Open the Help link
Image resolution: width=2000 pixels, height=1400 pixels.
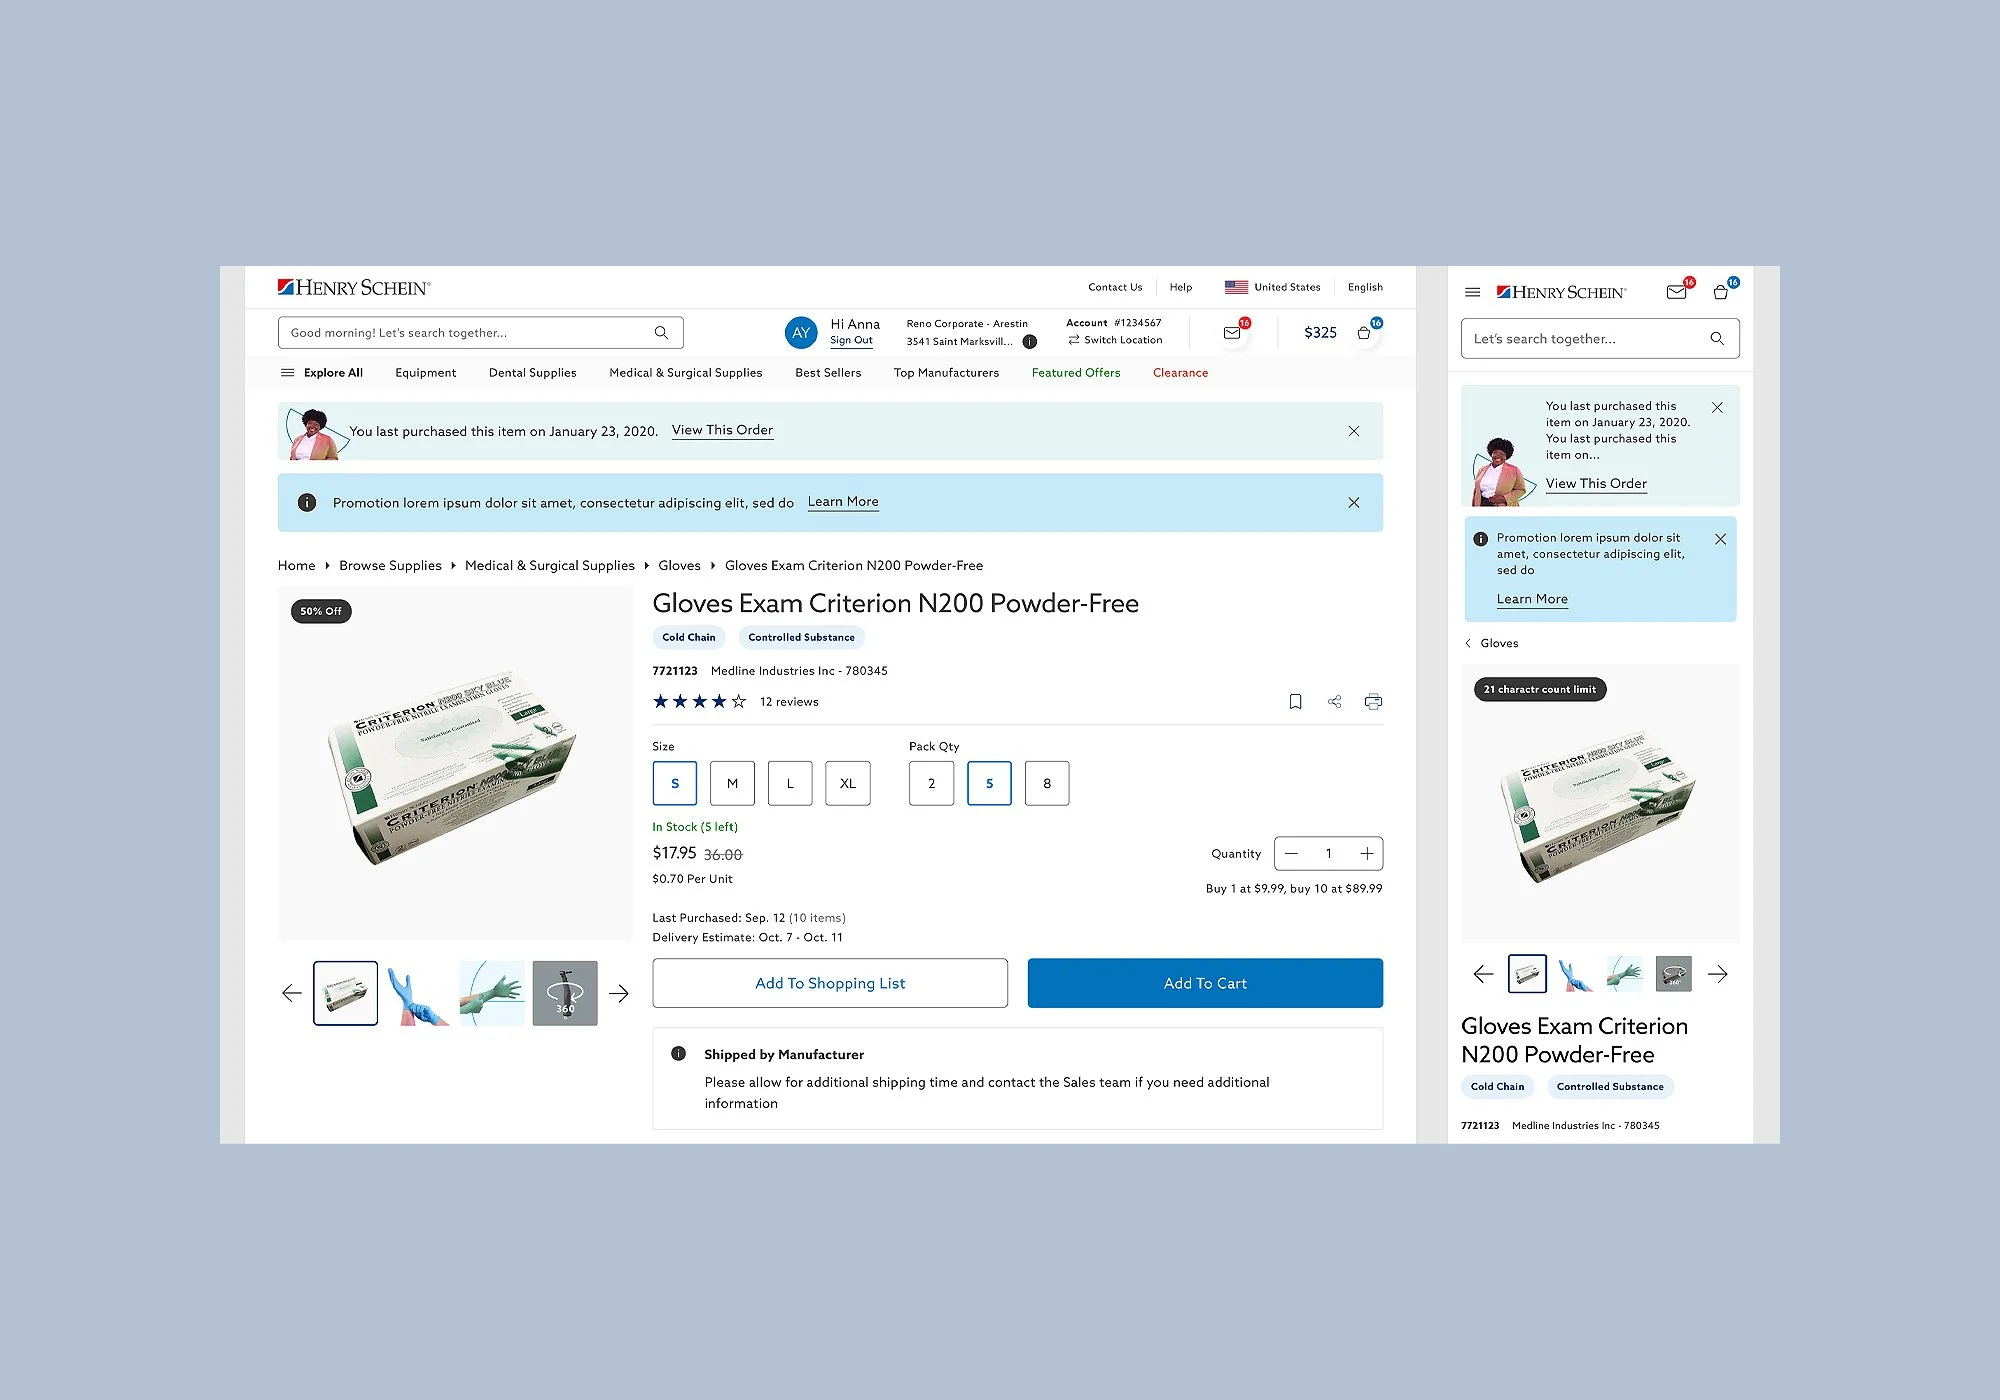[1181, 288]
